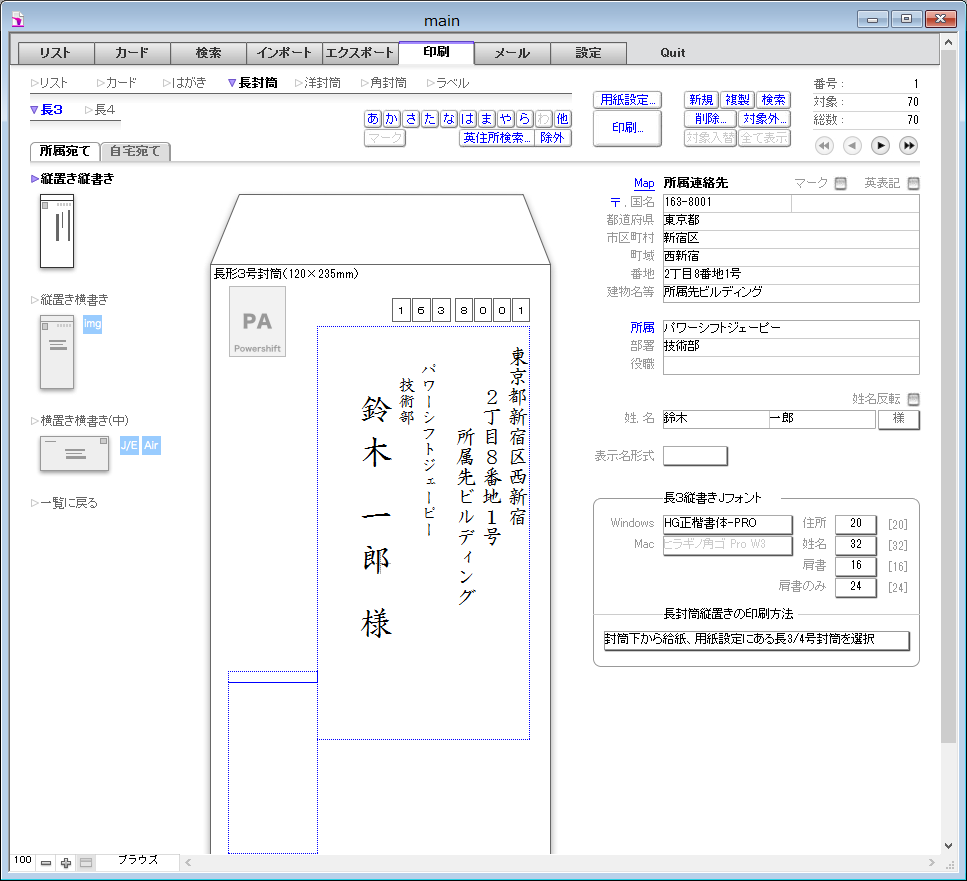Click the zoom out minus icon
This screenshot has height=881, width=967.
[46, 862]
